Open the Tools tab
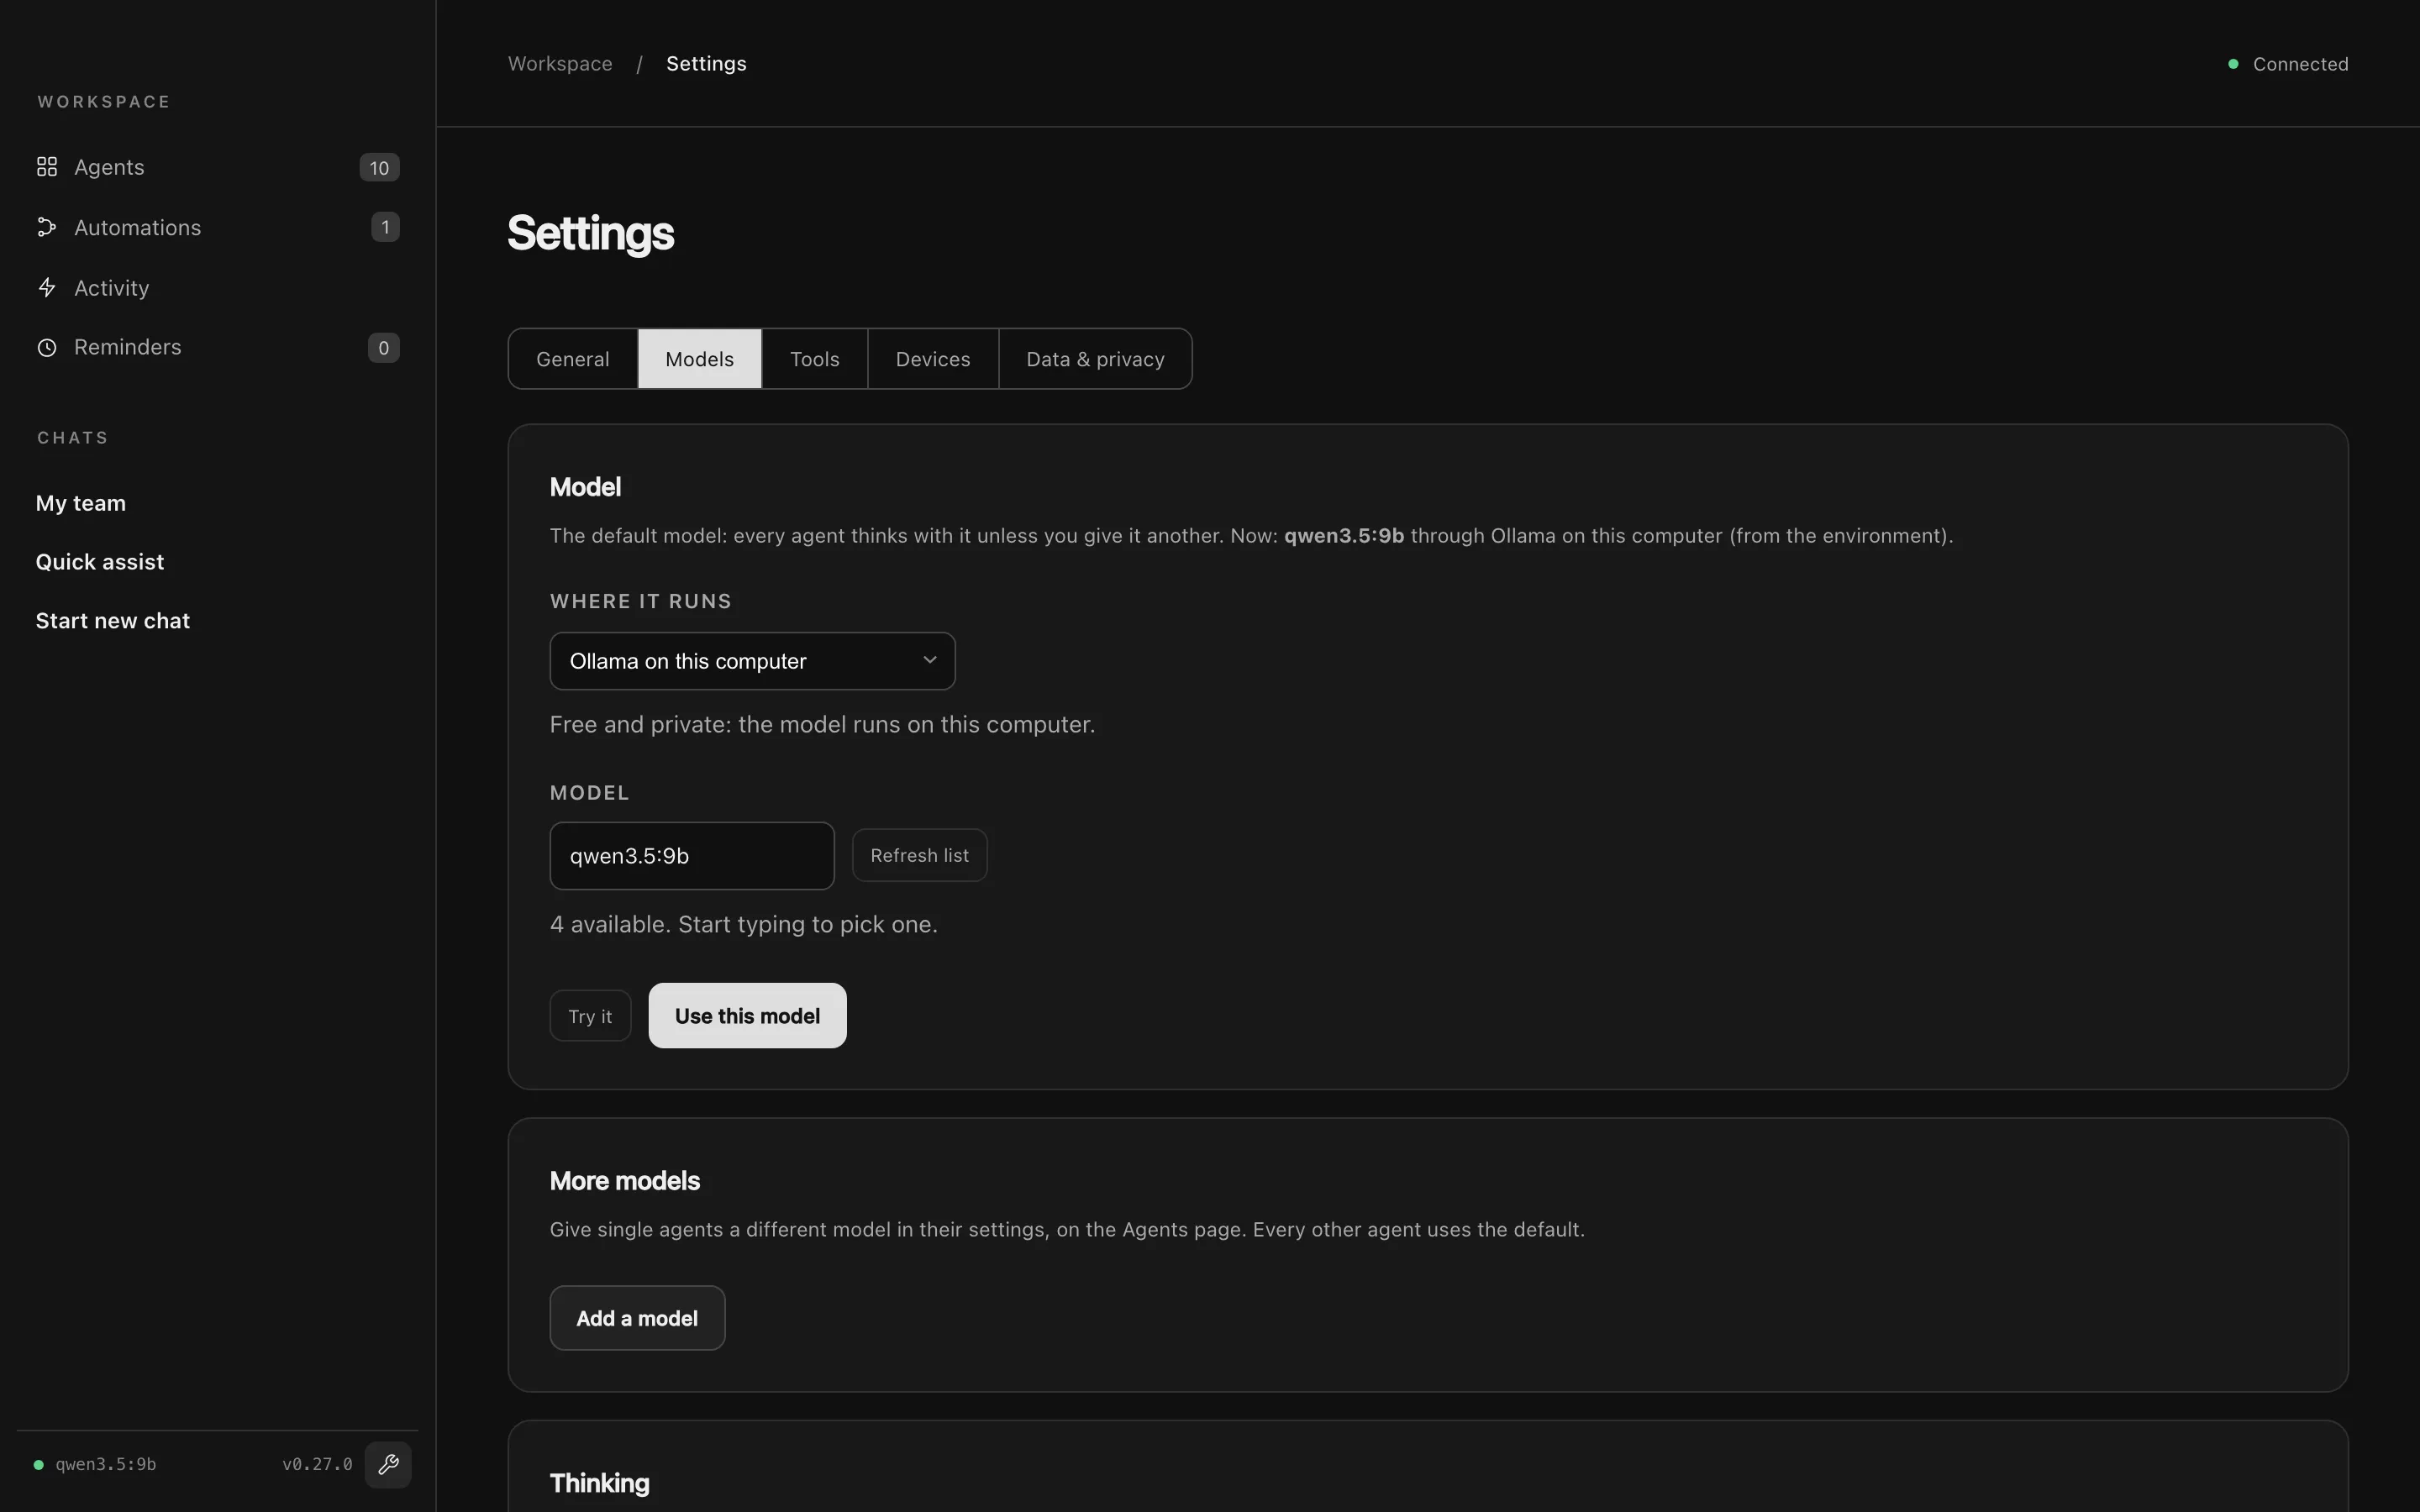Viewport: 2420px width, 1512px height. click(814, 359)
